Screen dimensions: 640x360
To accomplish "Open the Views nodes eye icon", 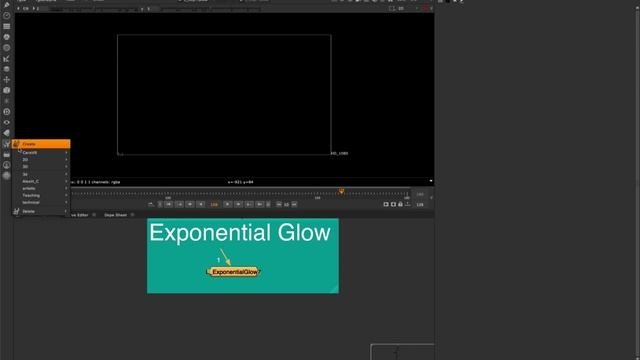I will pyautogui.click(x=7, y=122).
